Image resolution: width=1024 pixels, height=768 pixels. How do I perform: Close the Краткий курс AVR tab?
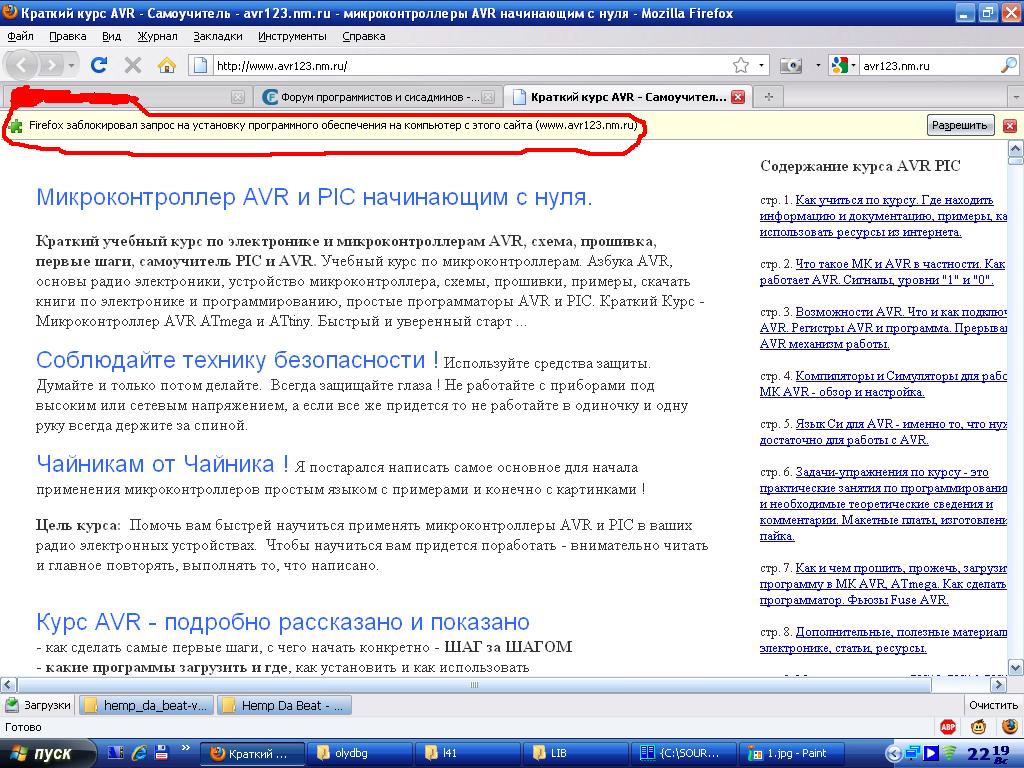click(x=738, y=97)
